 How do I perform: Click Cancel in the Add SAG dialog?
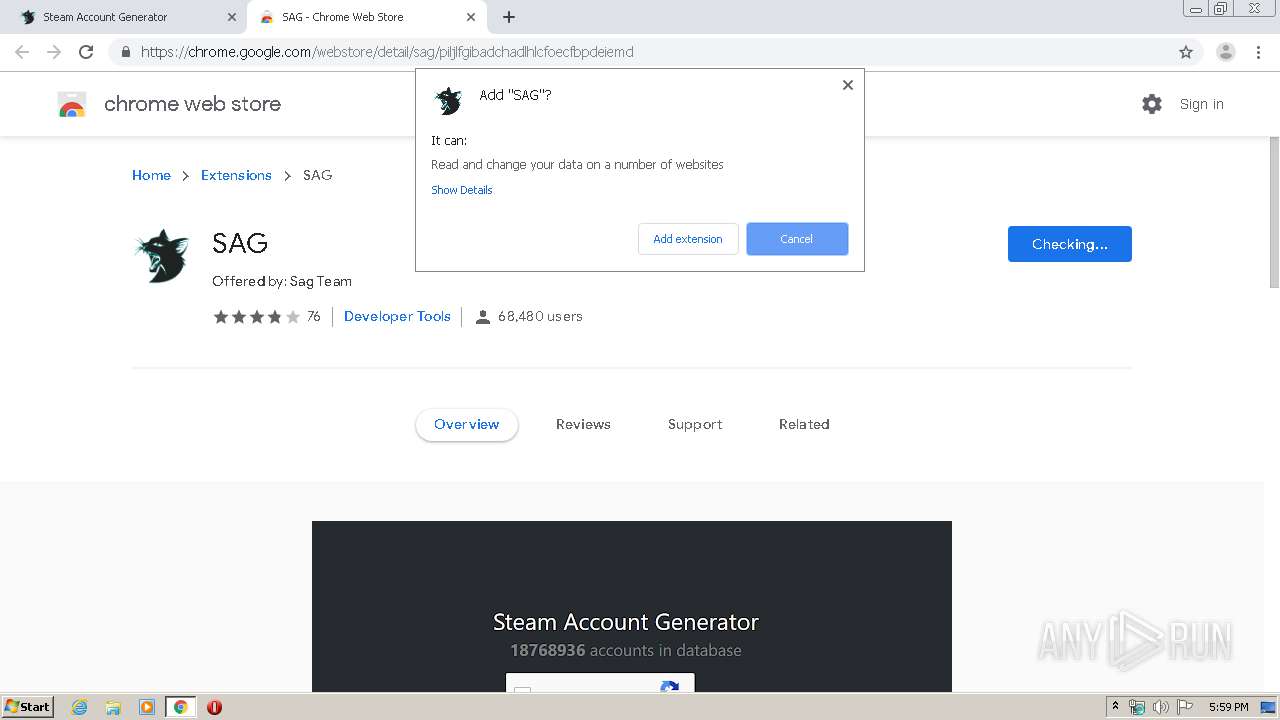[x=797, y=239]
